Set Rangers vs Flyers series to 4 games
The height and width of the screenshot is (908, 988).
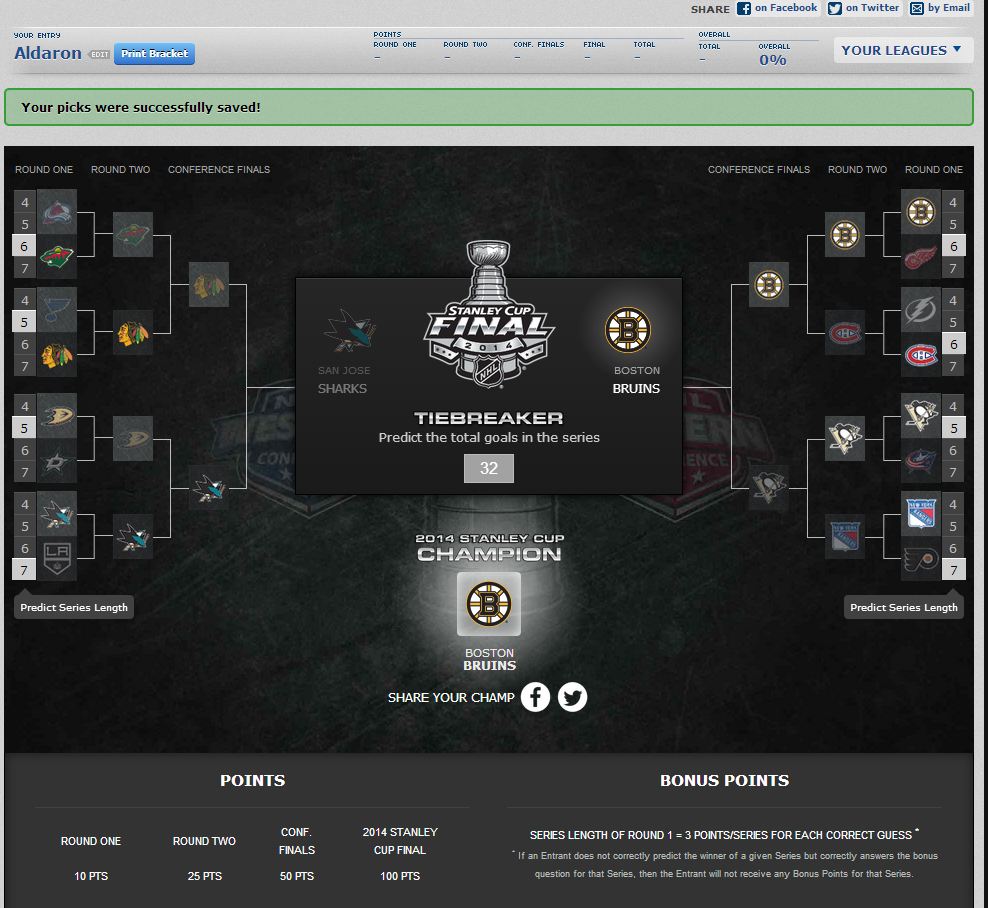coord(953,503)
